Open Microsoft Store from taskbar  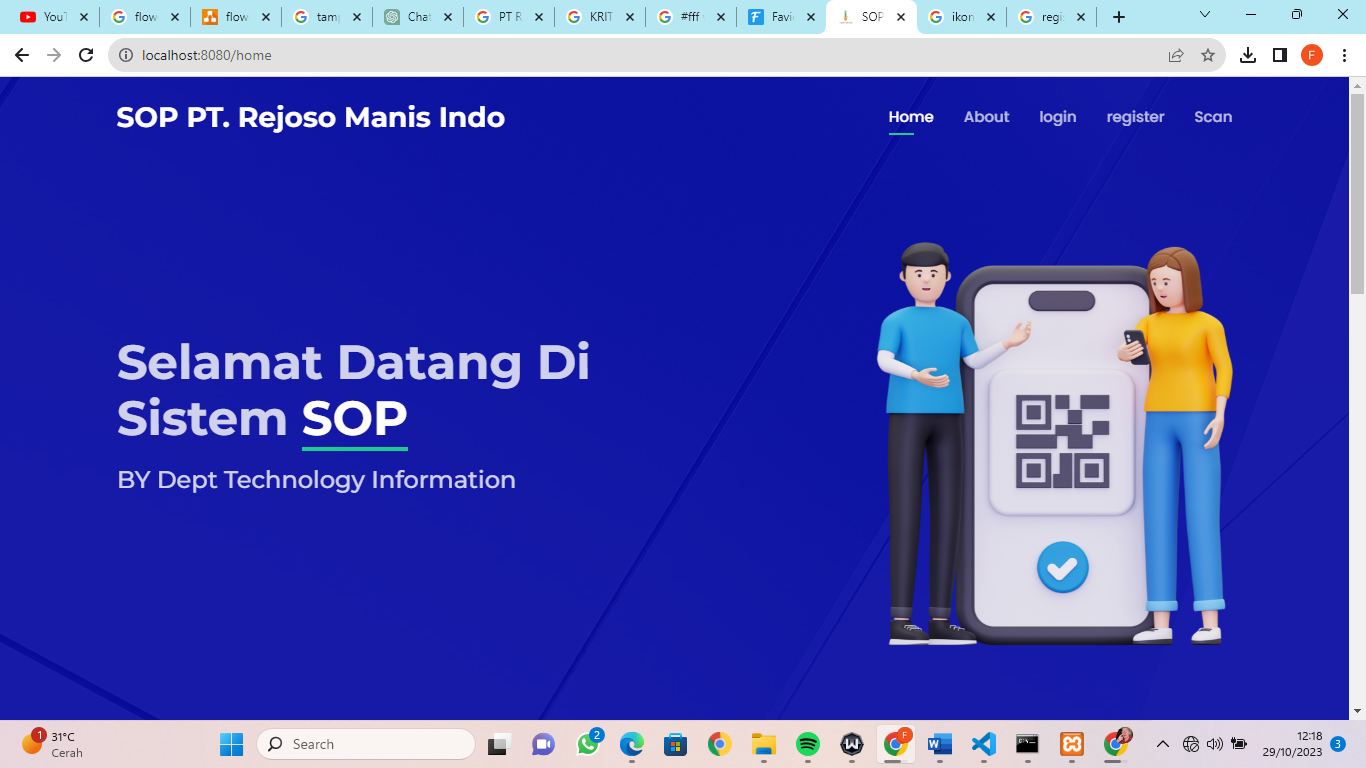(675, 744)
